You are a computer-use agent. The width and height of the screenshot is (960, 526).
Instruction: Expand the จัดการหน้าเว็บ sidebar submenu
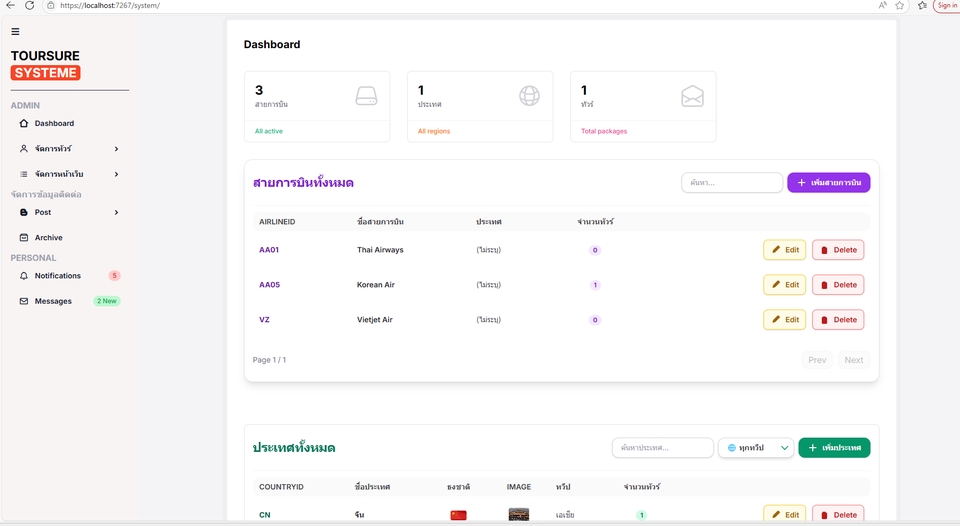point(116,174)
